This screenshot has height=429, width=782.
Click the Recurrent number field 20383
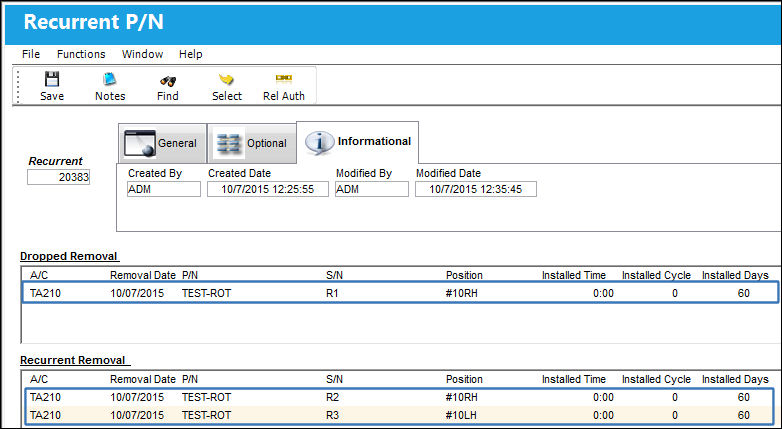point(58,177)
